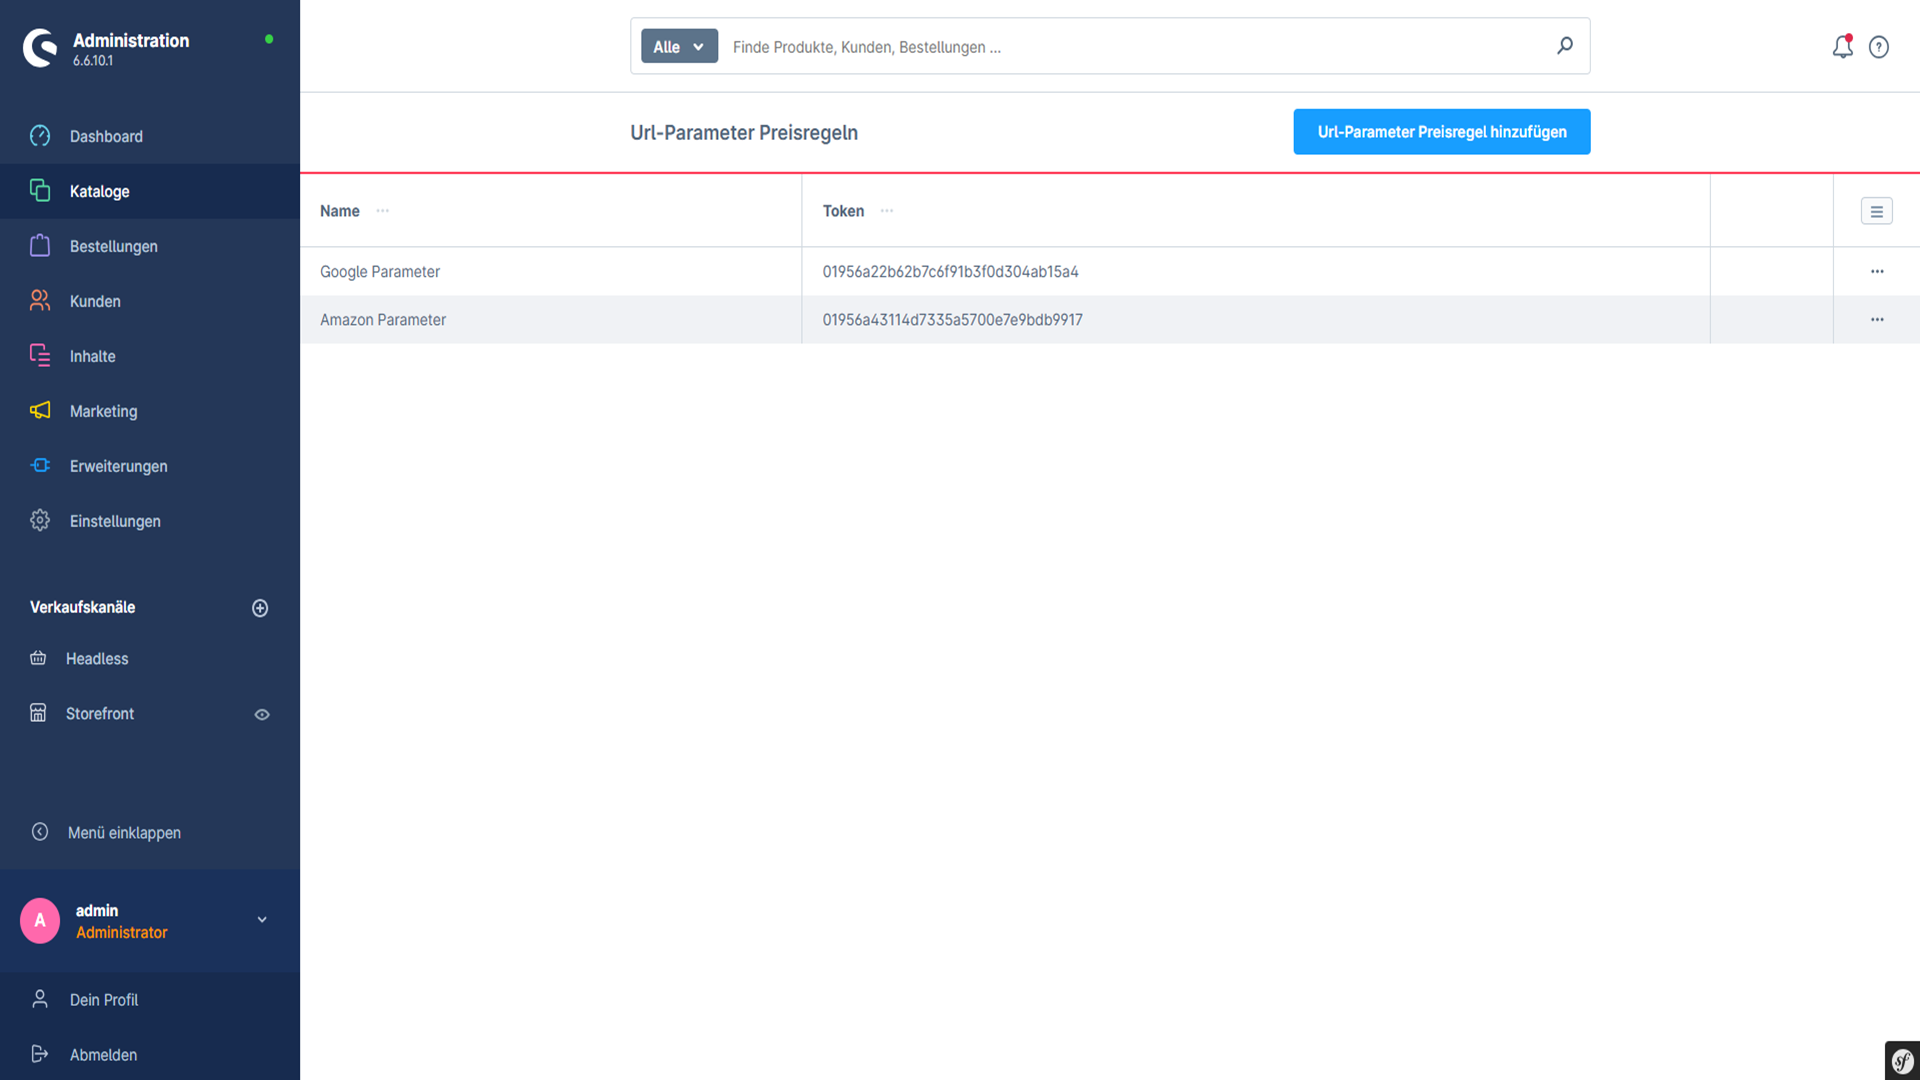Sort by the Token column header
The height and width of the screenshot is (1080, 1920).
tap(843, 211)
